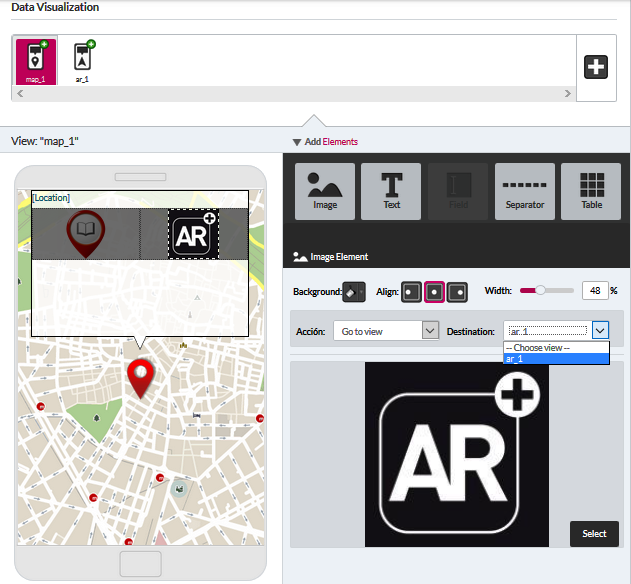Open the Destination dropdown arrow
This screenshot has height=584, width=631.
pyautogui.click(x=600, y=331)
